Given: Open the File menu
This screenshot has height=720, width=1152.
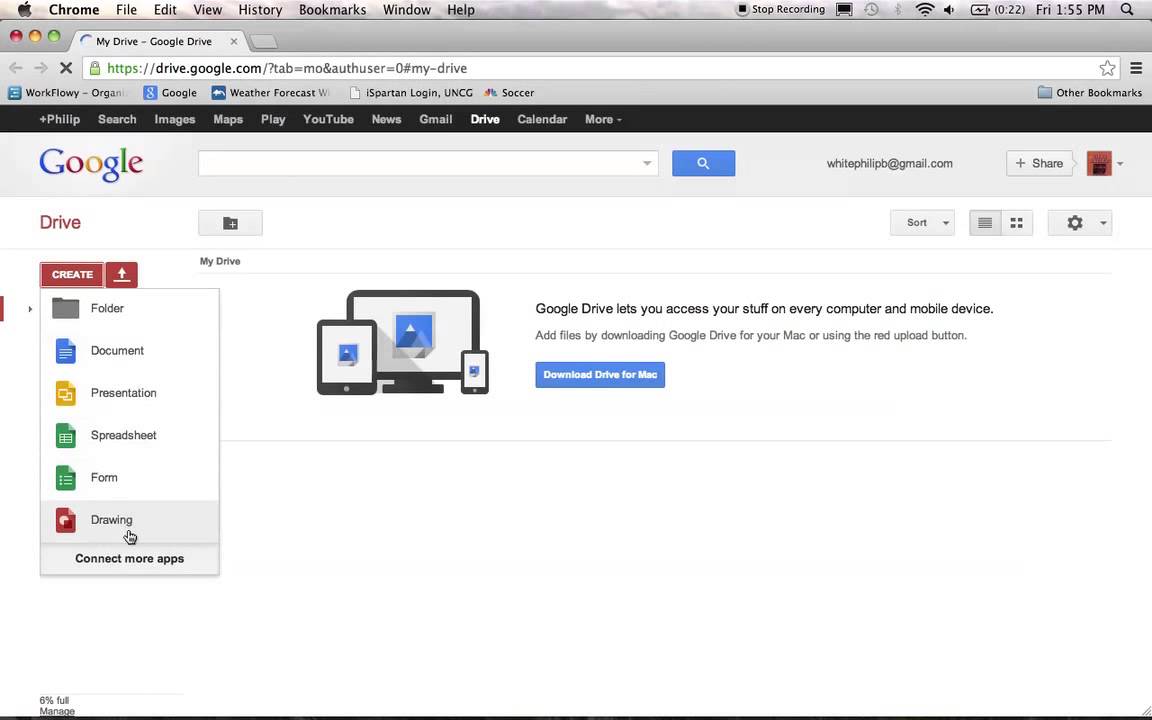Looking at the screenshot, I should 126,10.
